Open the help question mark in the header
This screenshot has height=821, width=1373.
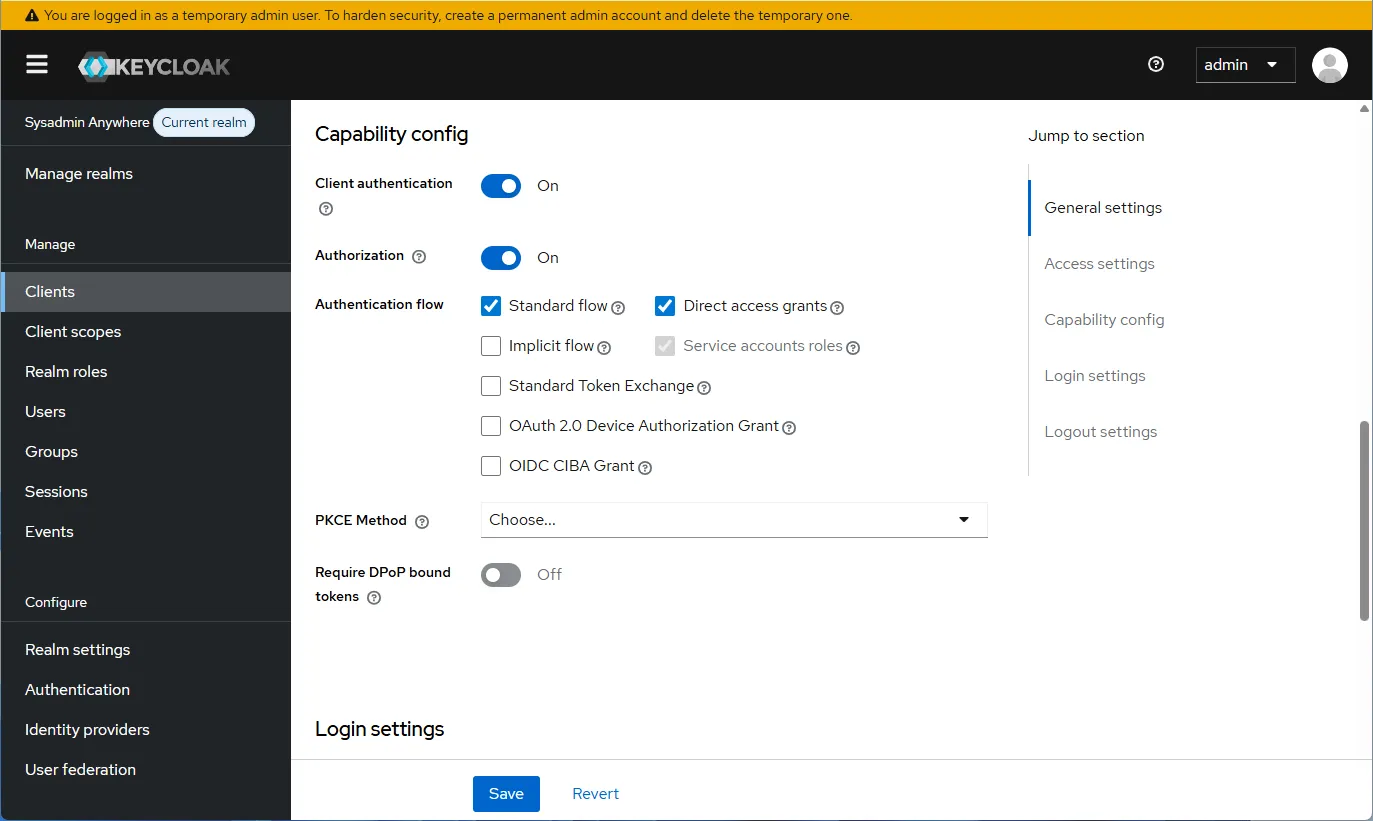(1155, 64)
